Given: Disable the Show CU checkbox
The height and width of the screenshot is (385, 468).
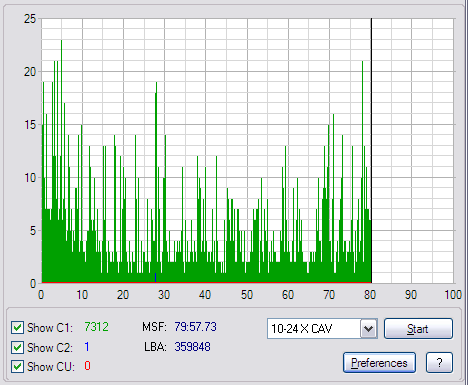Looking at the screenshot, I should (x=17, y=367).
